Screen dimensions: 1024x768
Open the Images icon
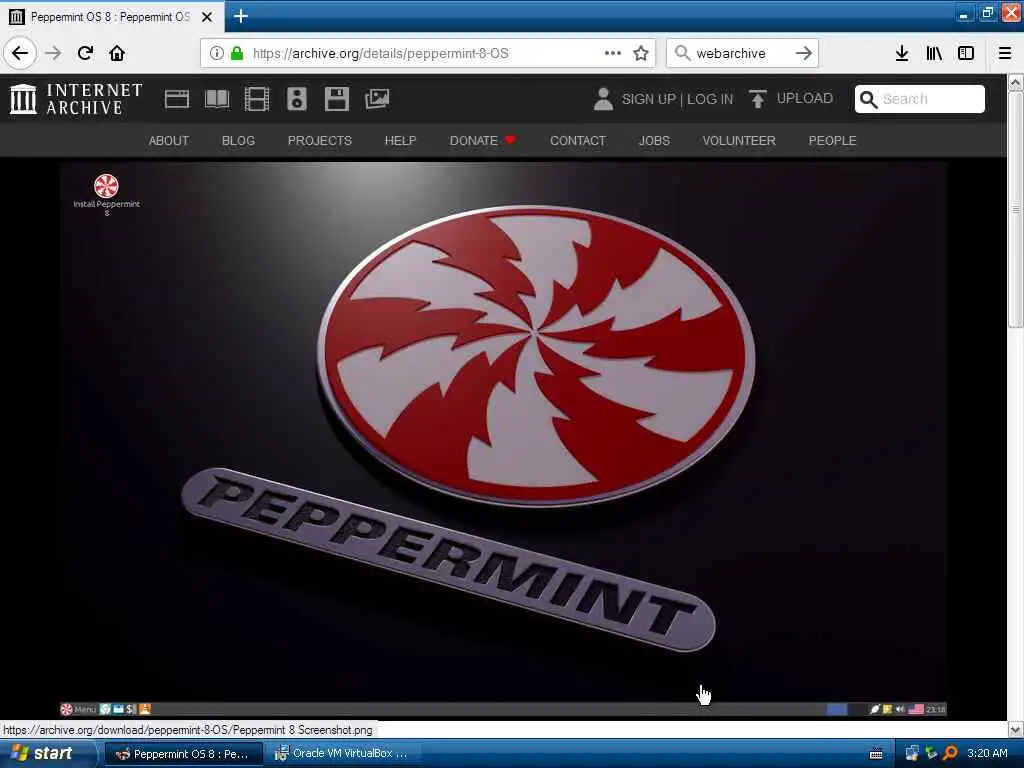point(377,99)
